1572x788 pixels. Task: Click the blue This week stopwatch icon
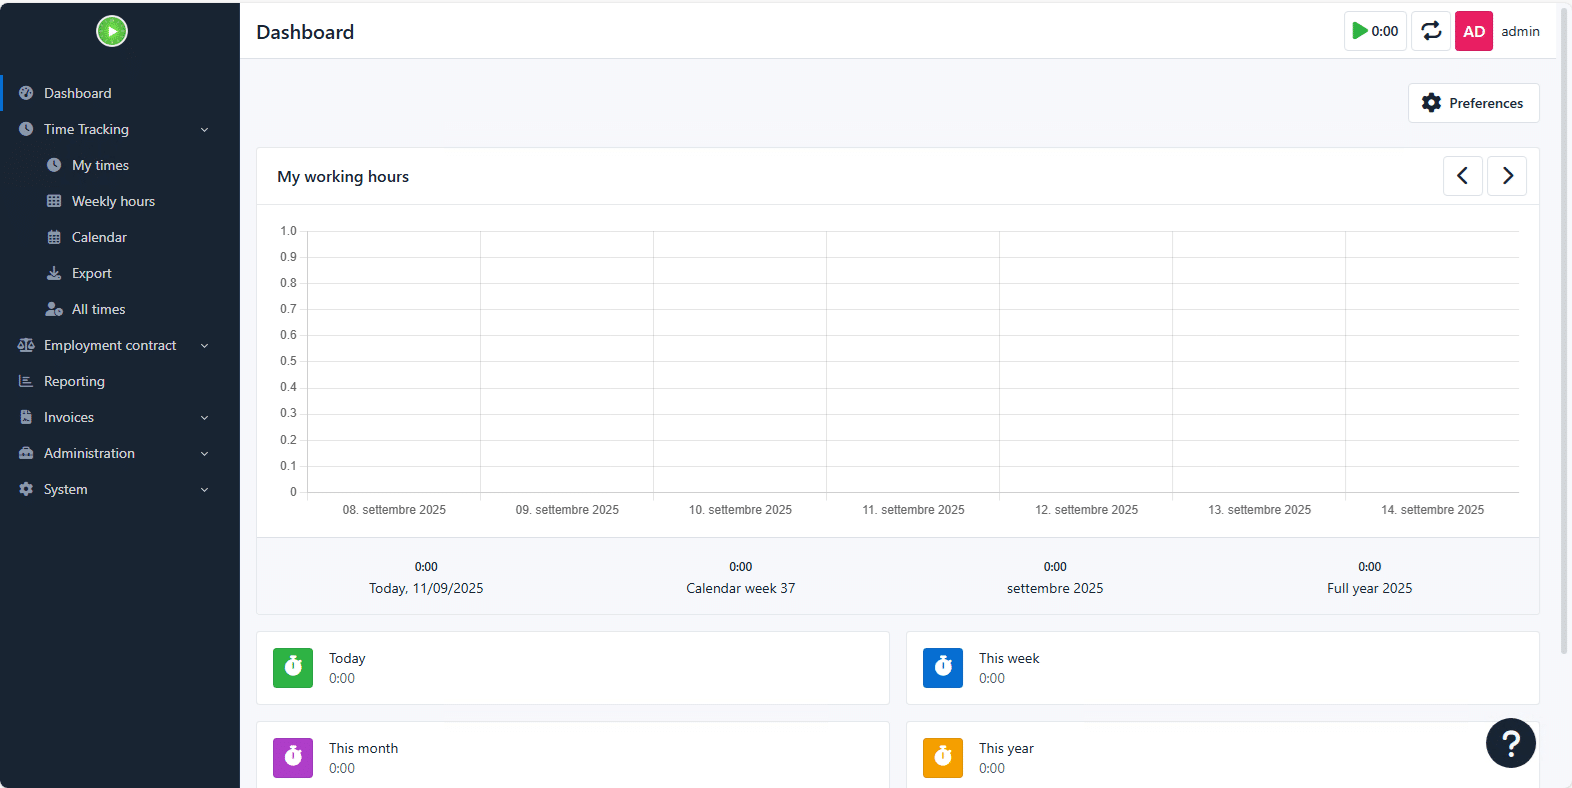[x=943, y=667]
